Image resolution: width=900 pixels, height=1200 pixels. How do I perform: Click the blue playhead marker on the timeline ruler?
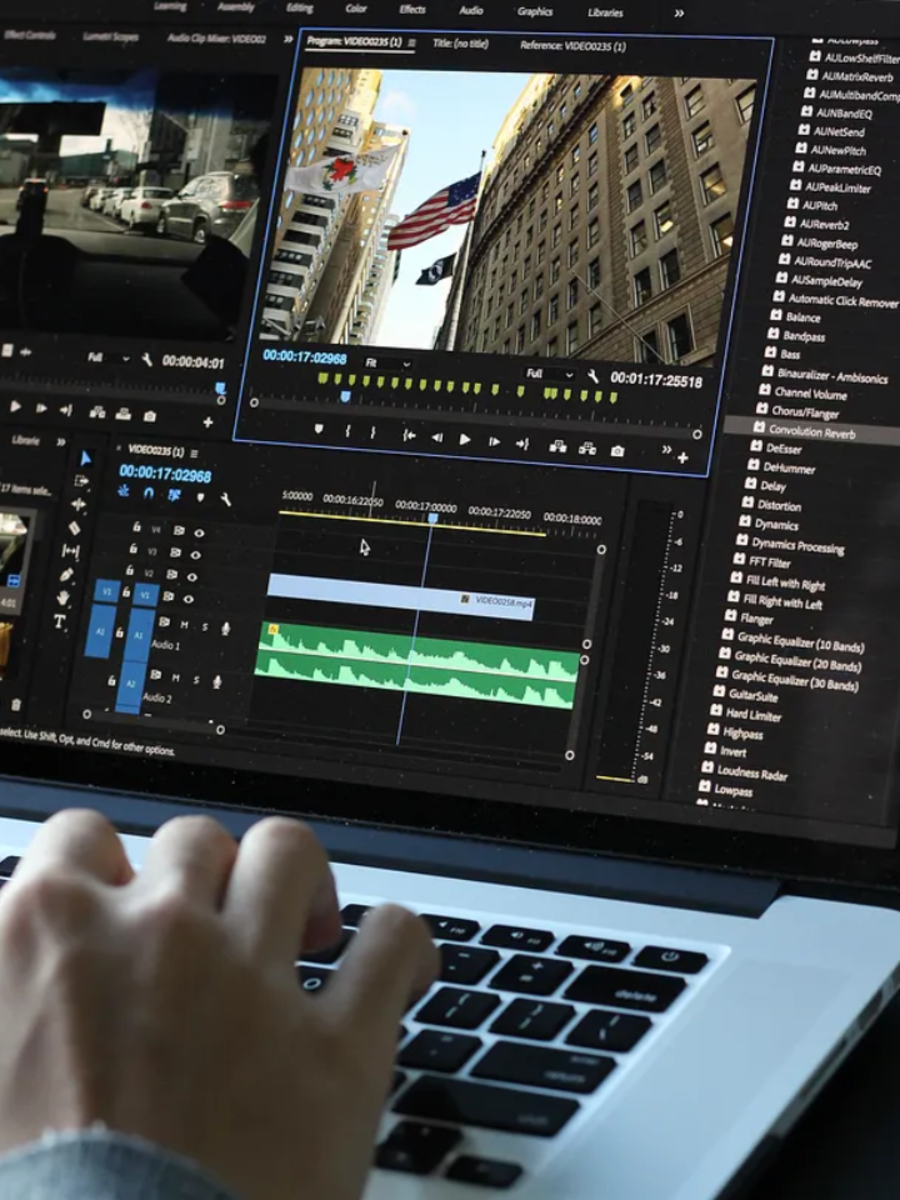point(432,520)
